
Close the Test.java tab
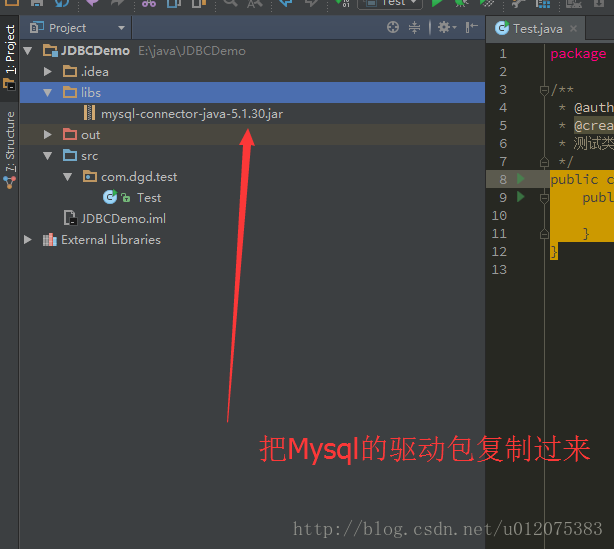573,29
